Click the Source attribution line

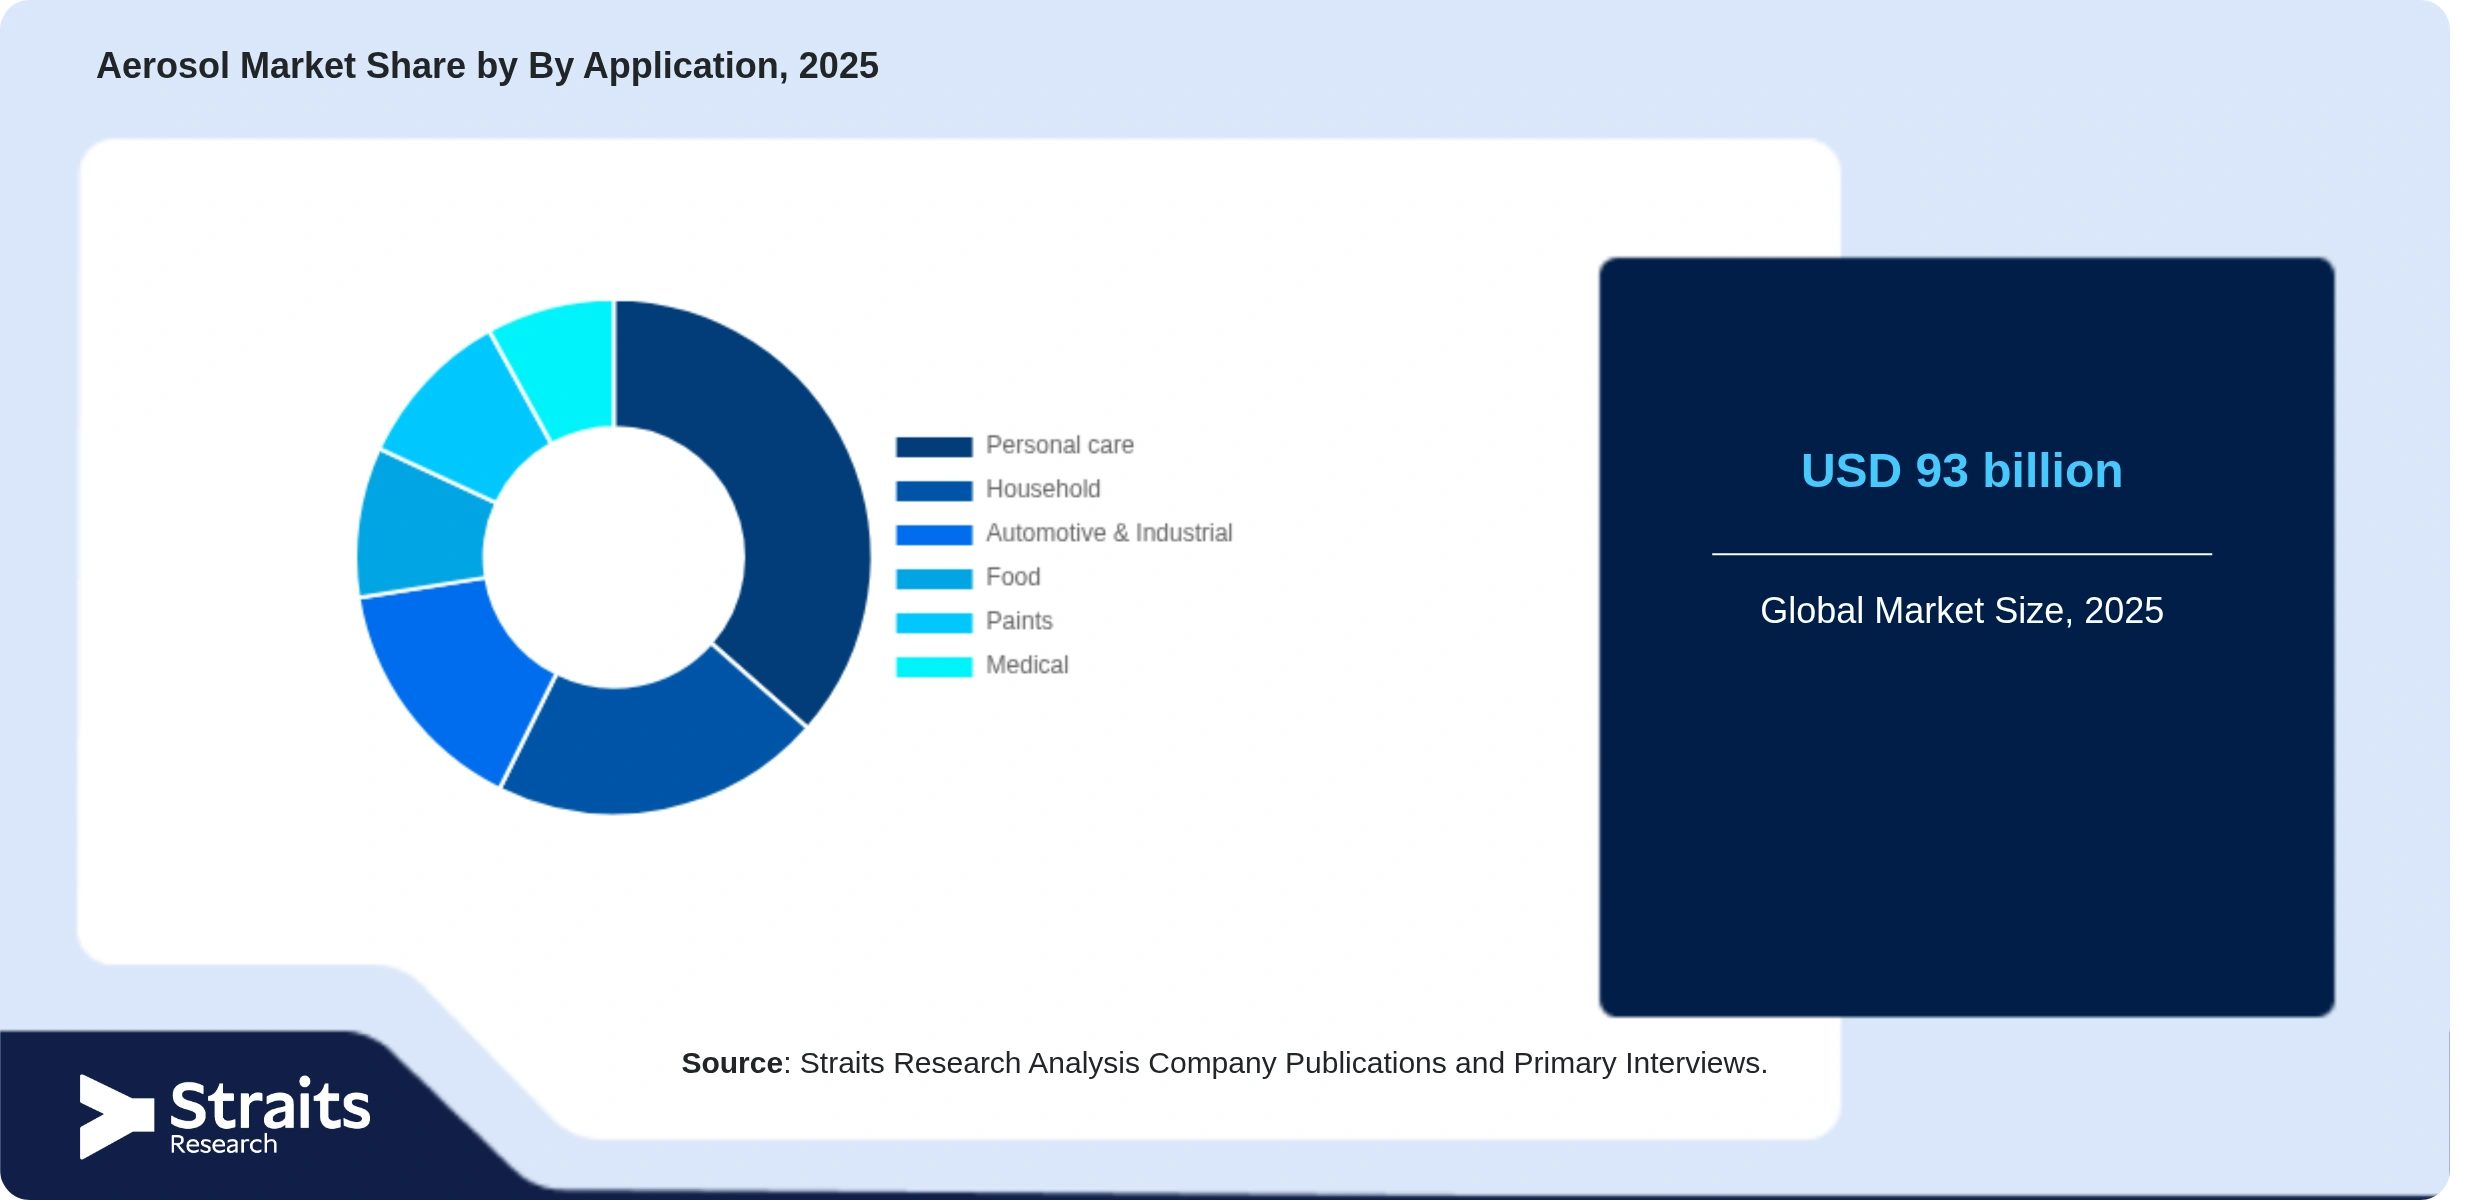pyautogui.click(x=1224, y=1063)
